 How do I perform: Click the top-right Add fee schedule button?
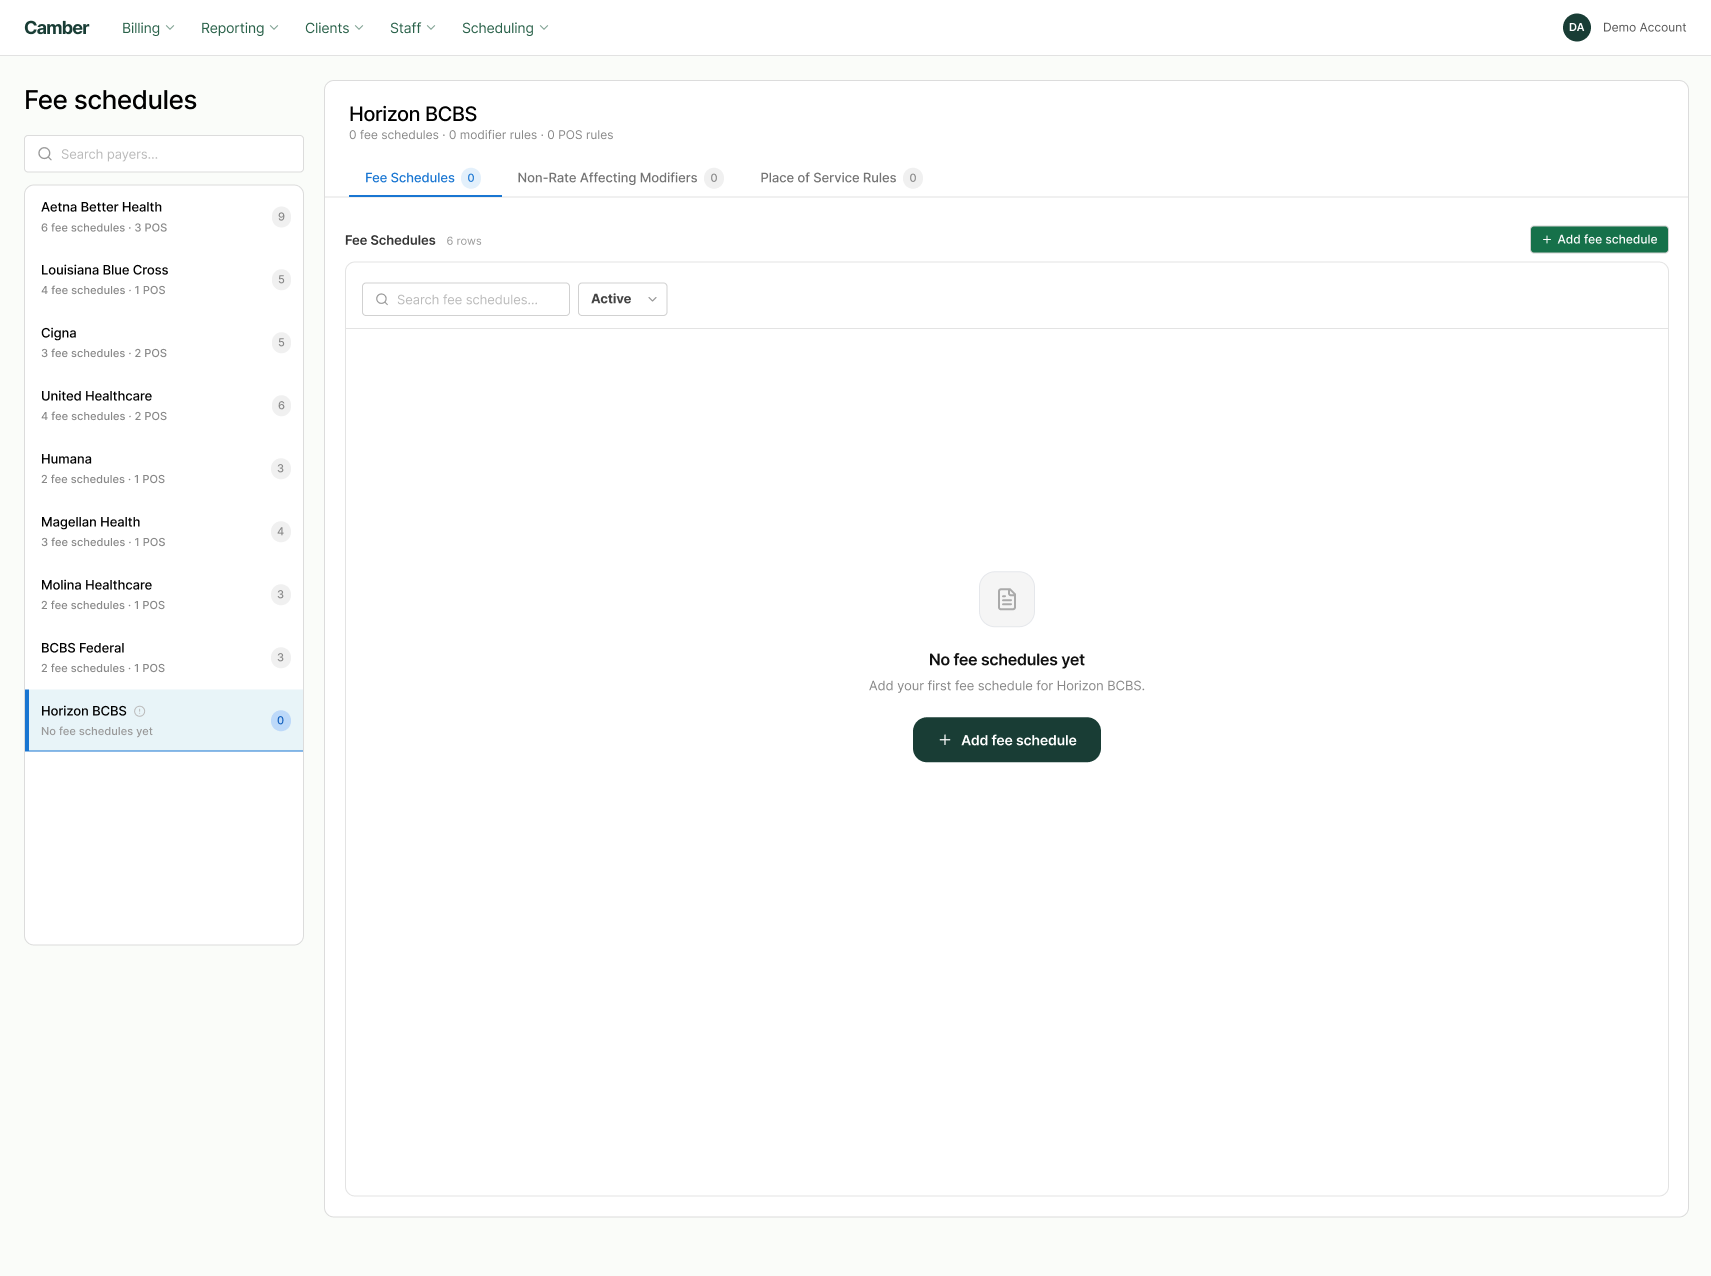[x=1599, y=240]
